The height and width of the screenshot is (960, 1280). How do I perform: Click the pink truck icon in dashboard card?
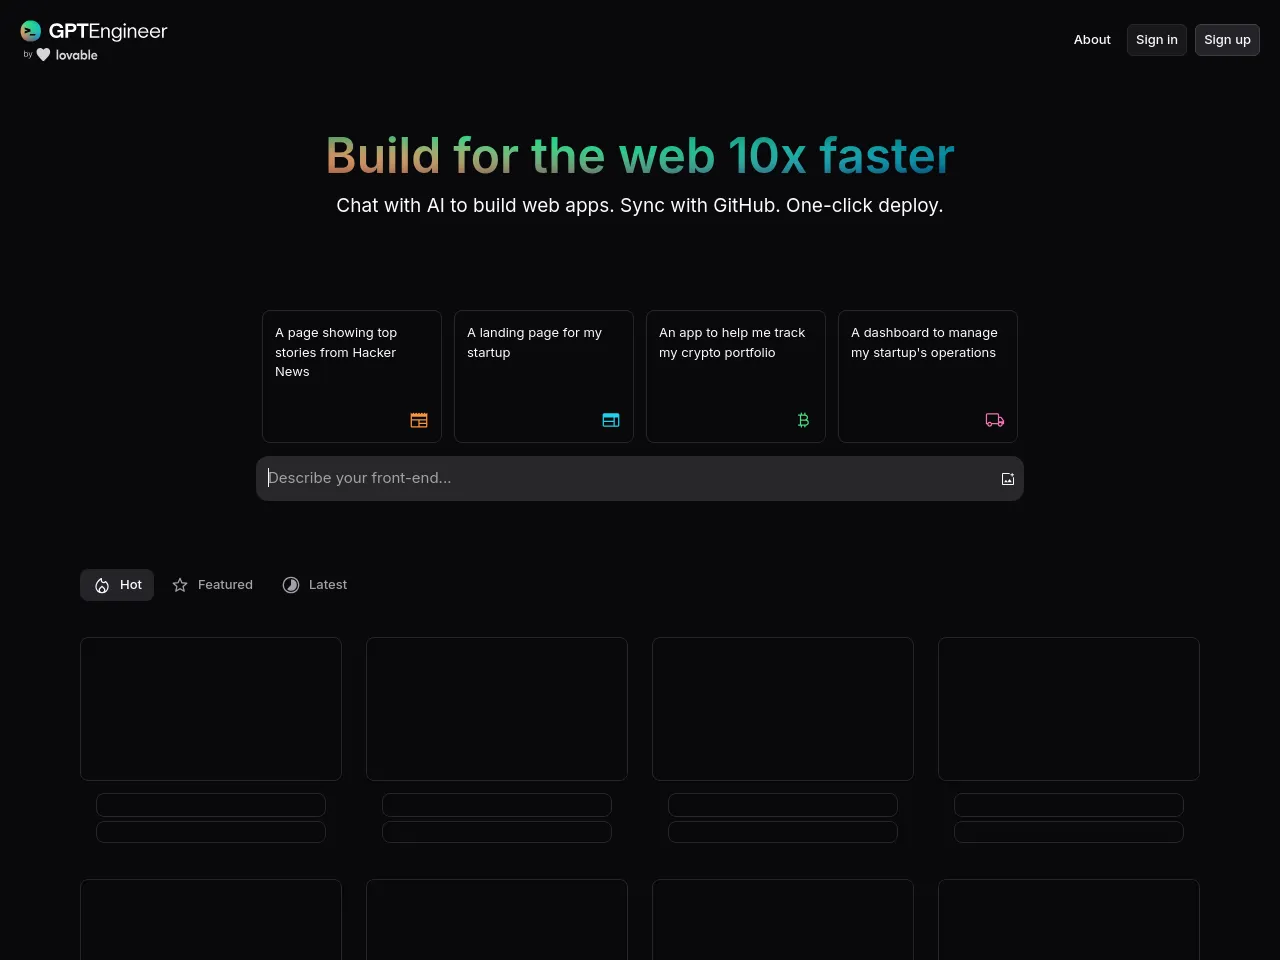pos(995,421)
